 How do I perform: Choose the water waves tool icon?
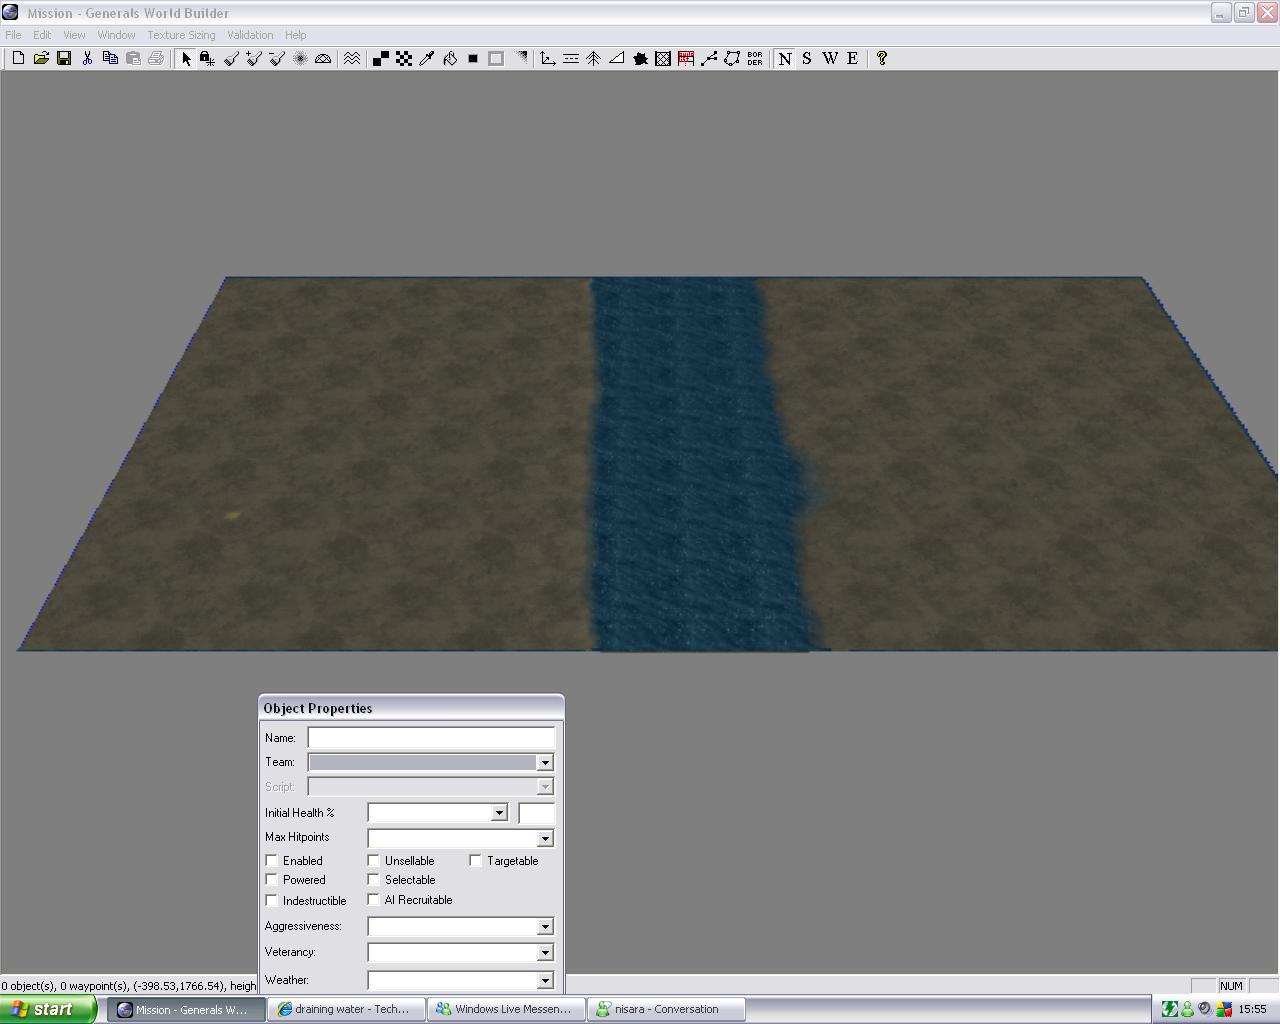[352, 59]
